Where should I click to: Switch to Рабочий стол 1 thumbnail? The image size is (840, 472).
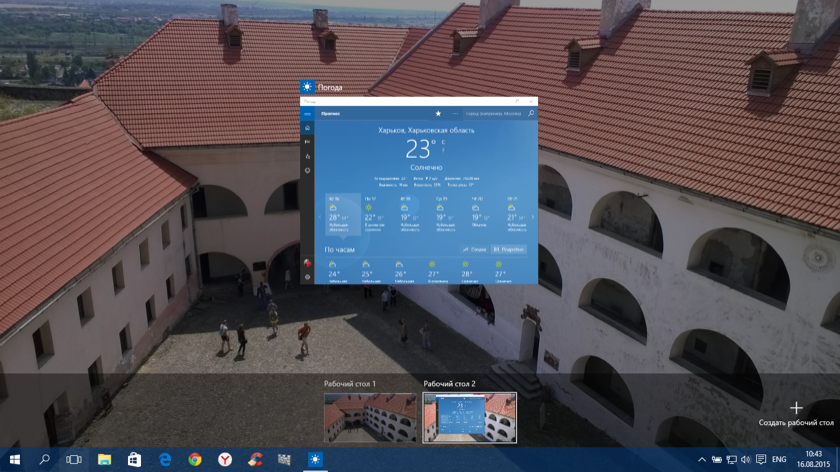coord(370,417)
